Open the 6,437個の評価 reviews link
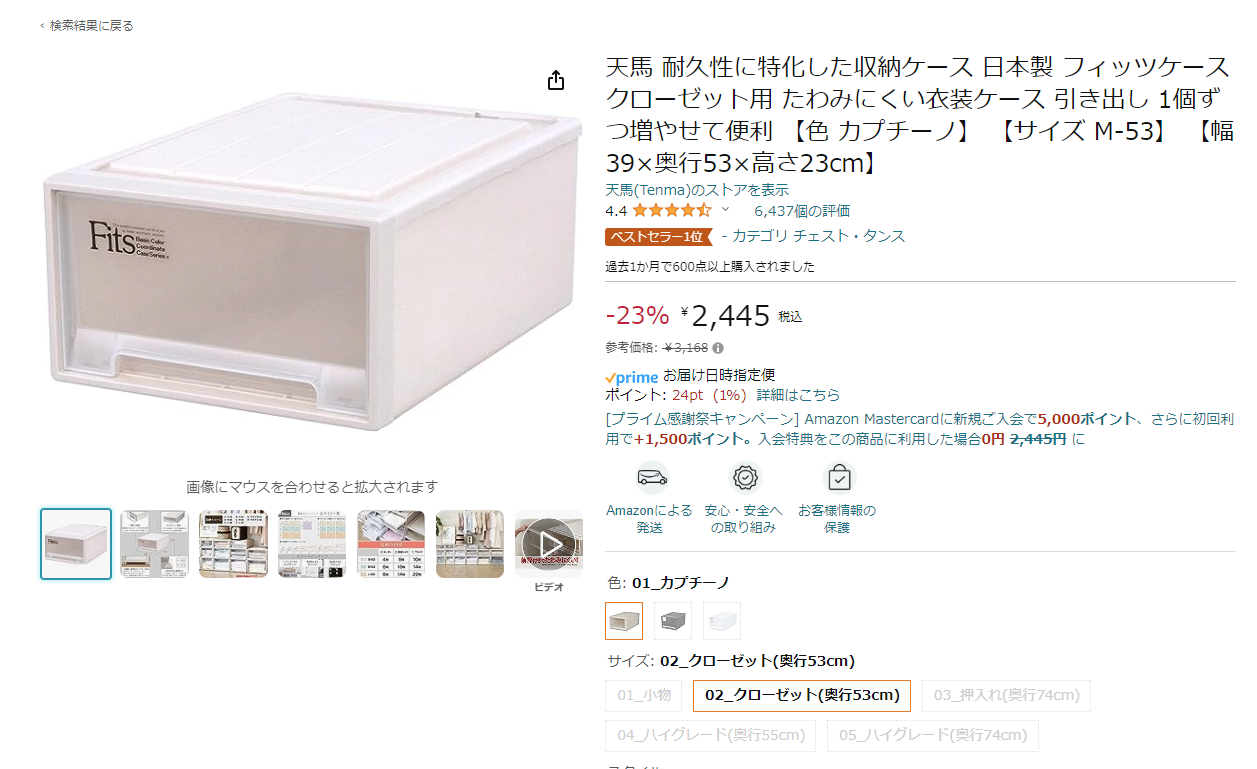The height and width of the screenshot is (769, 1257). [802, 210]
